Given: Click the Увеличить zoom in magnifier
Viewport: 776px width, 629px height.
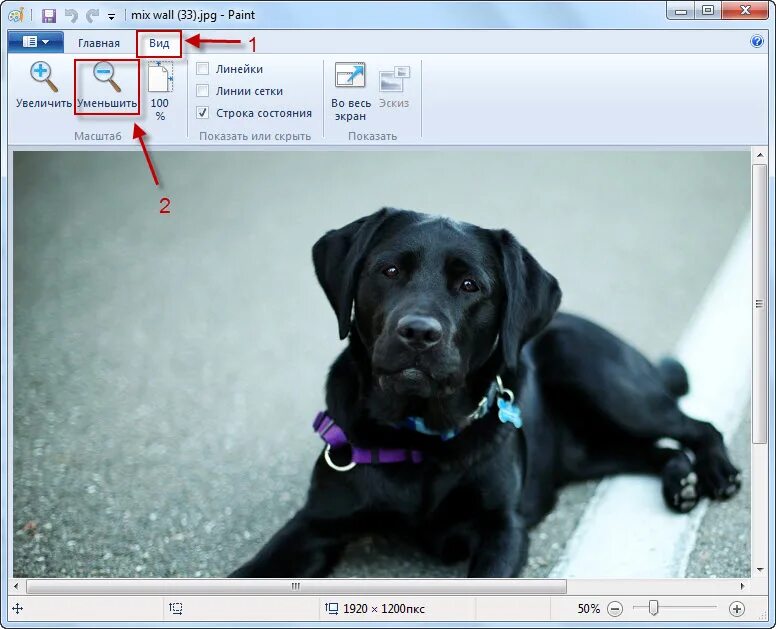Looking at the screenshot, I should tap(44, 85).
